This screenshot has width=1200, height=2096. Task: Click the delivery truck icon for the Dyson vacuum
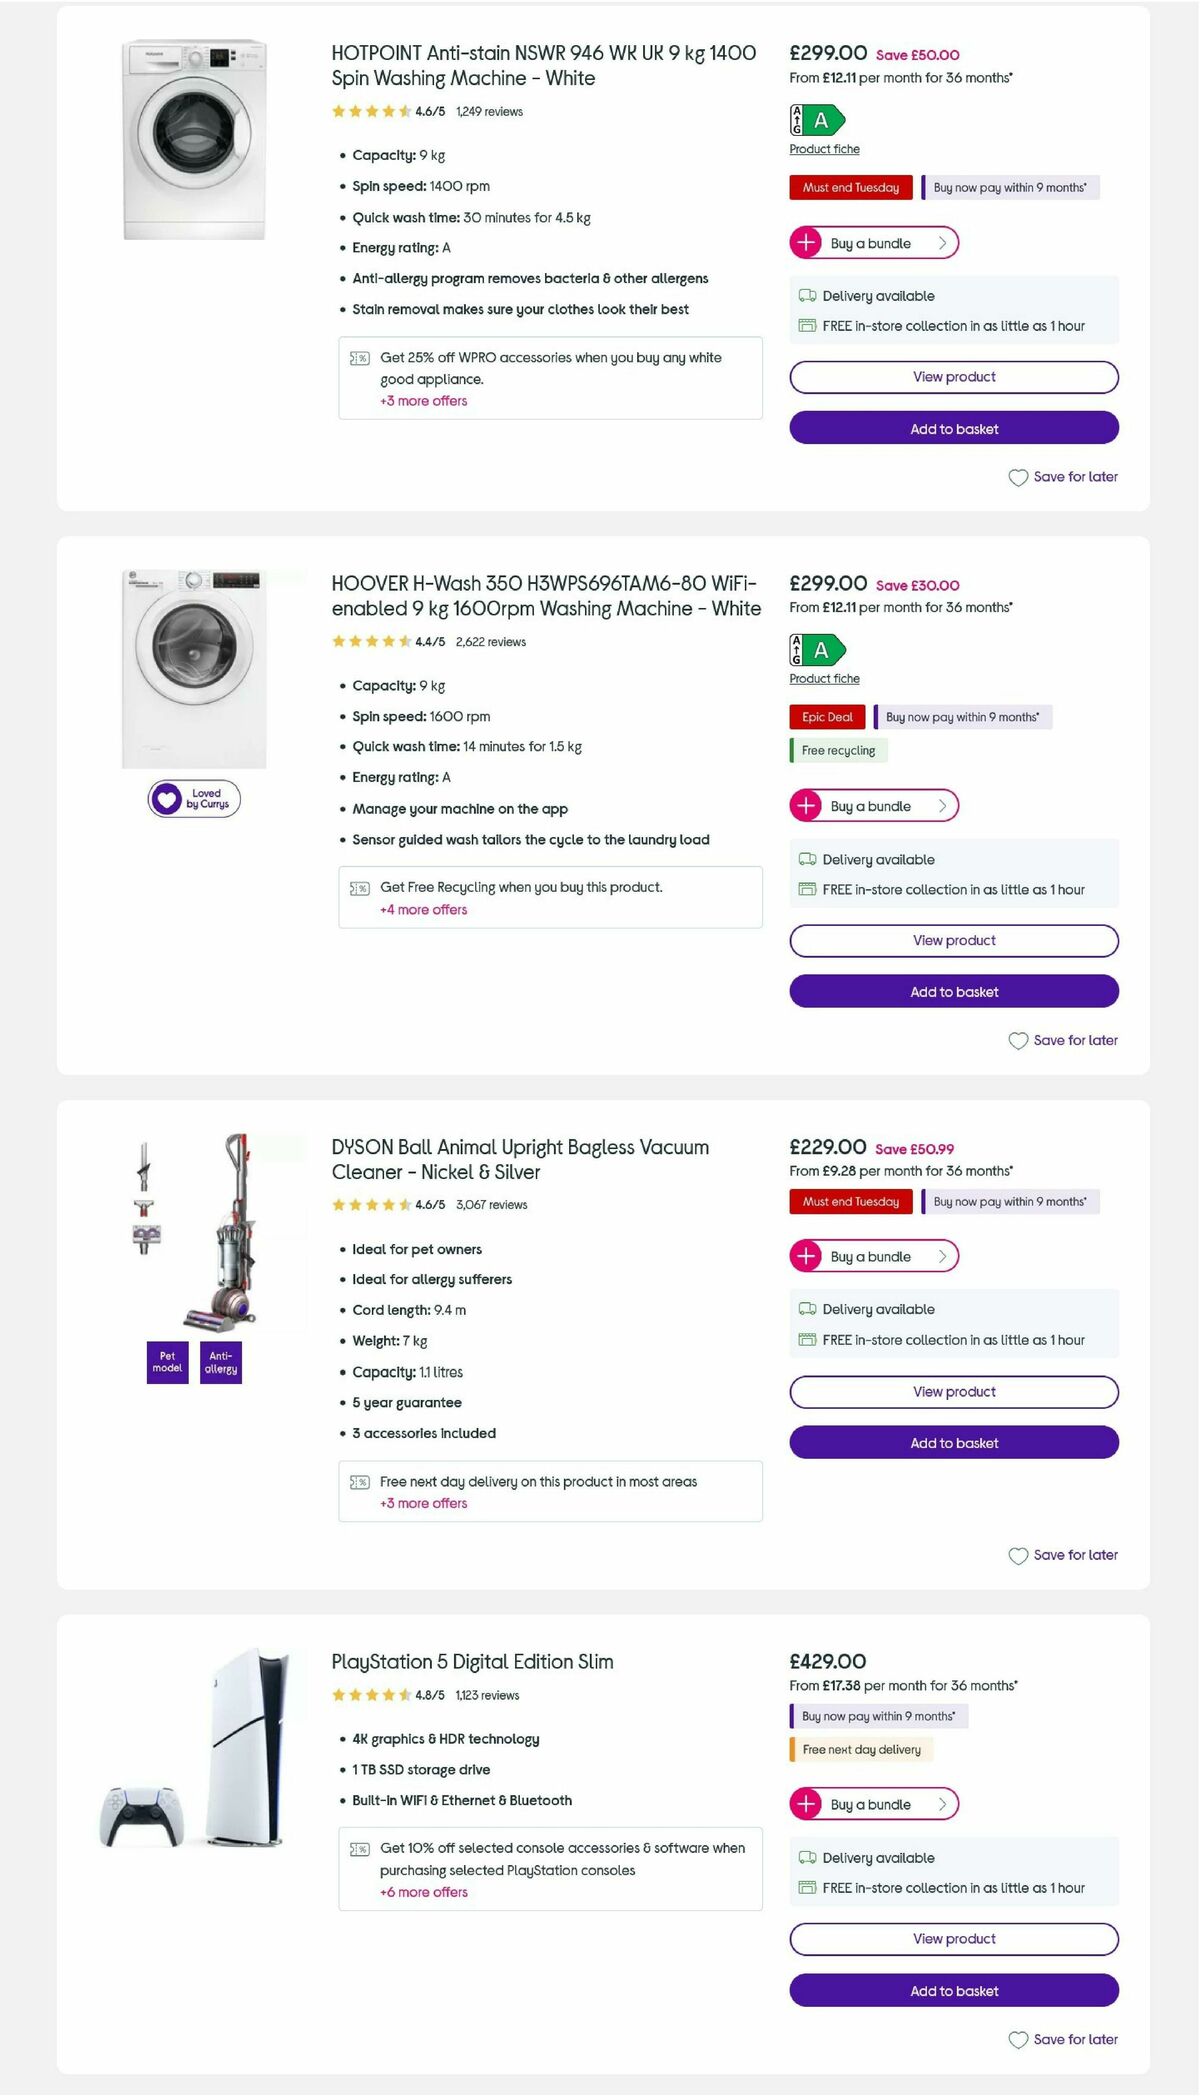pos(808,1308)
